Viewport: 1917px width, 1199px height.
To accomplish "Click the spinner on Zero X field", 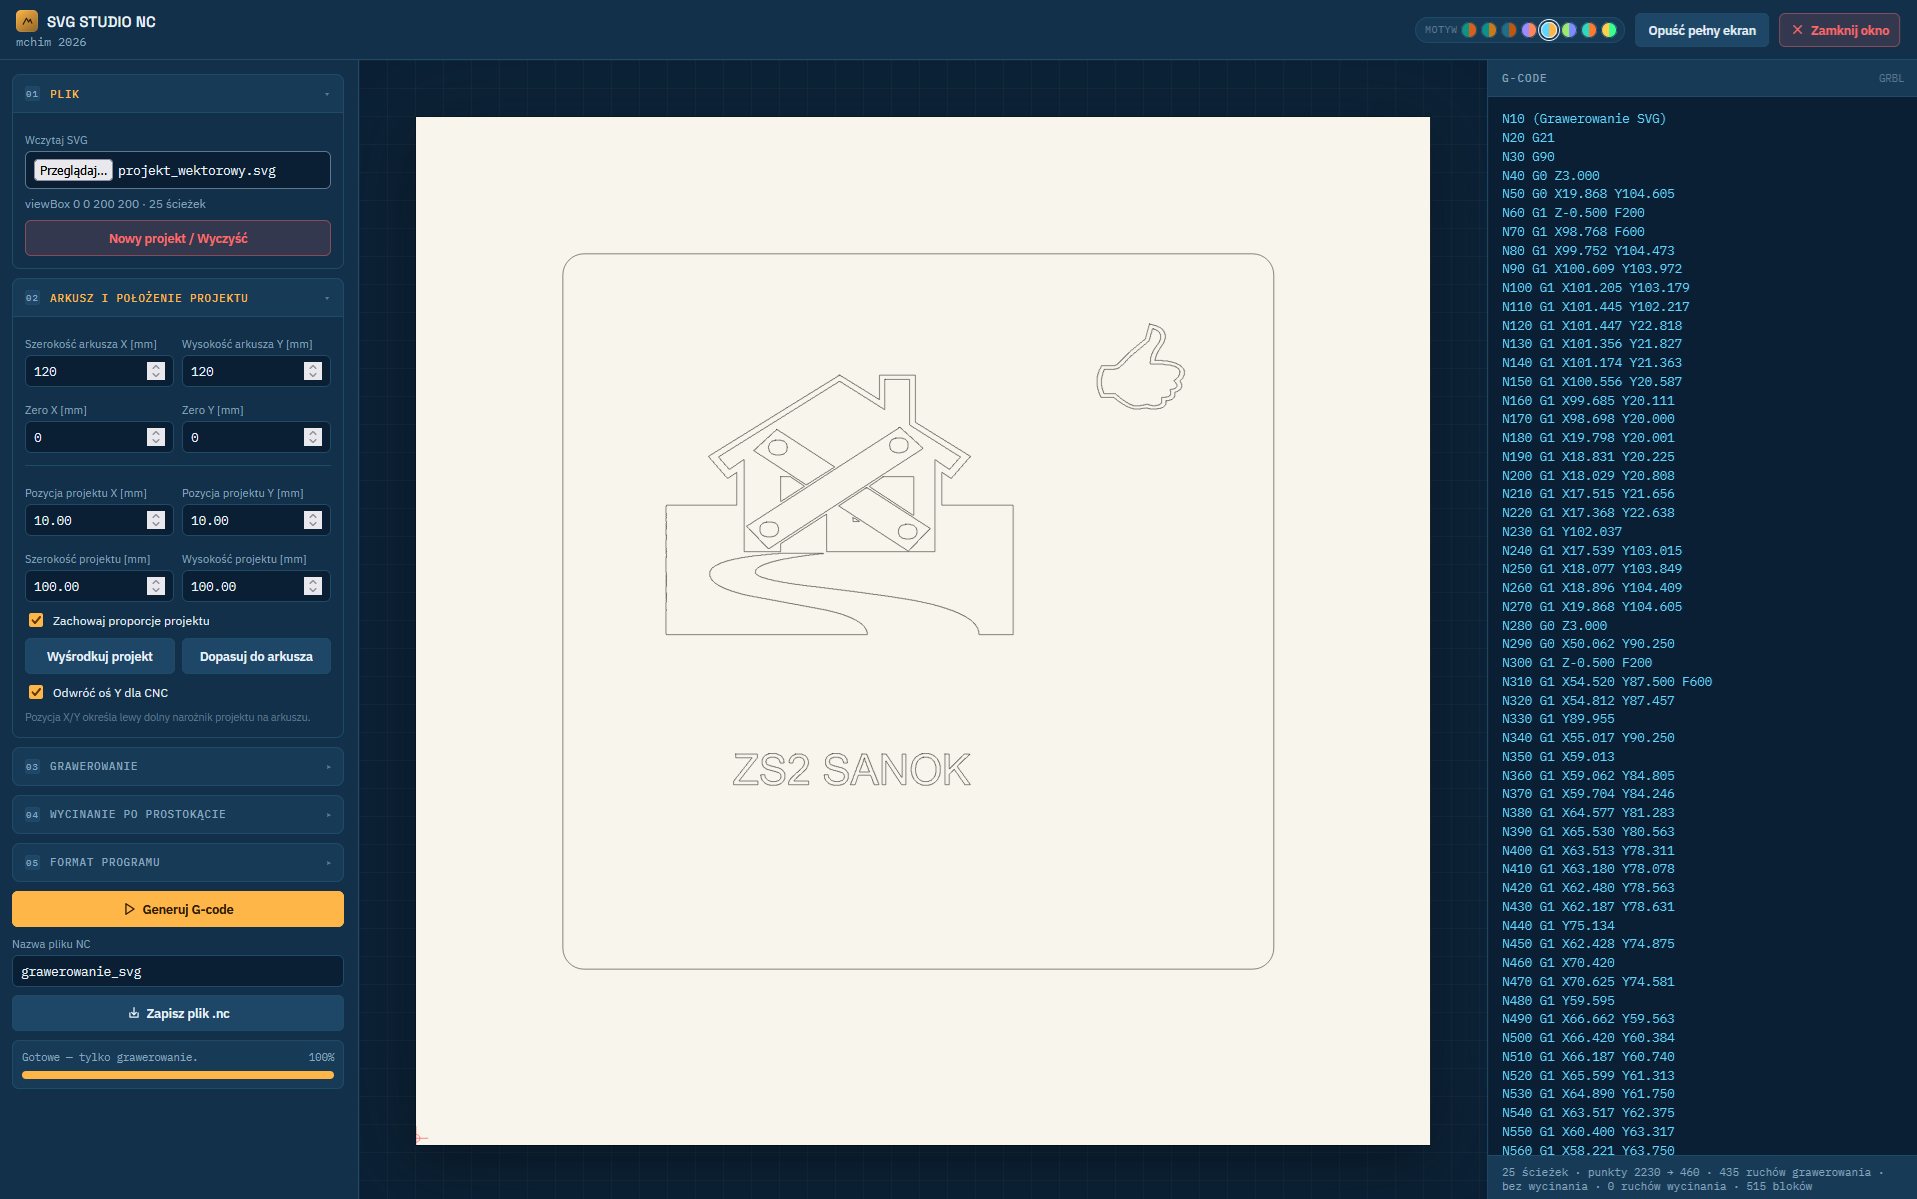I will point(156,437).
